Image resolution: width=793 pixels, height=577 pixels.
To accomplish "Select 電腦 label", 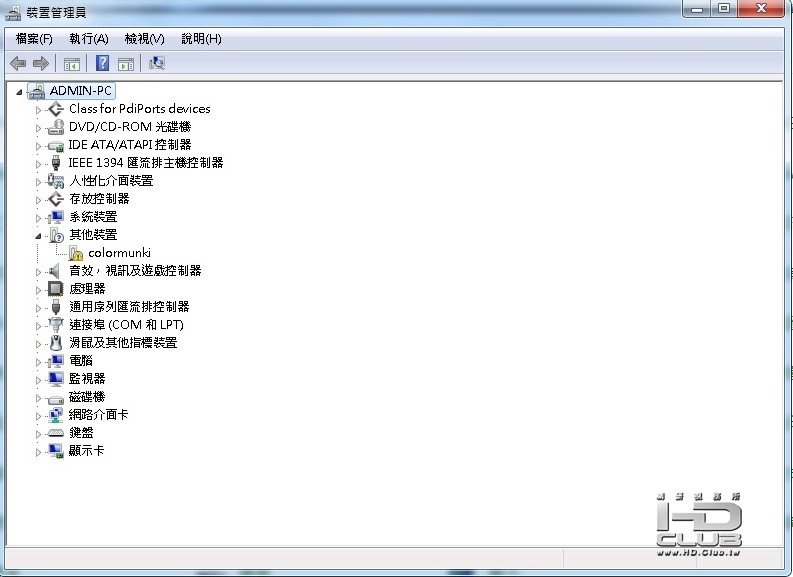I will point(81,361).
